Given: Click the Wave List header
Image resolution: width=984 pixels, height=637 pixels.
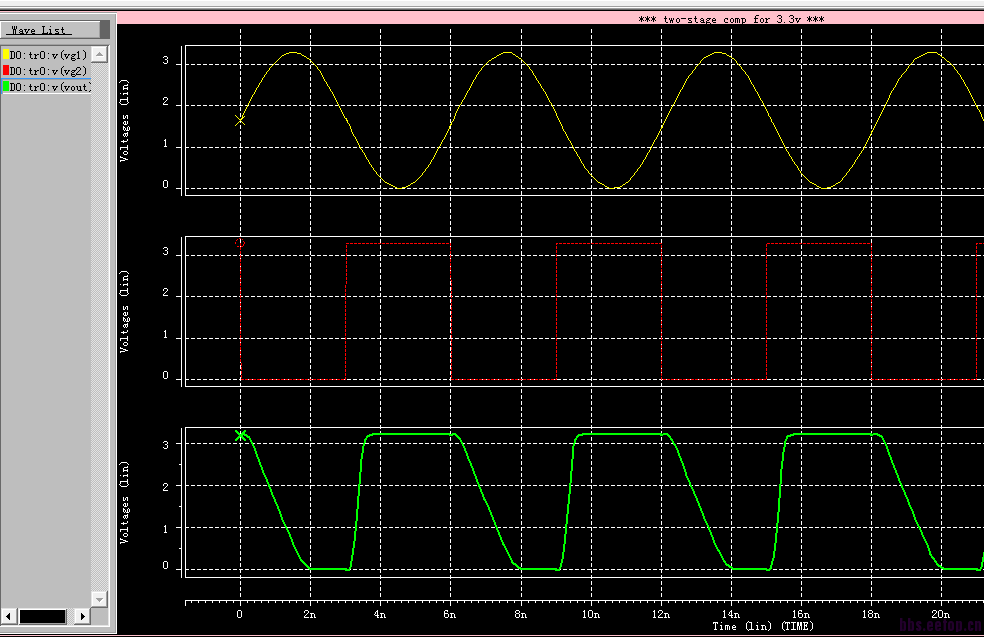Looking at the screenshot, I should (50, 29).
